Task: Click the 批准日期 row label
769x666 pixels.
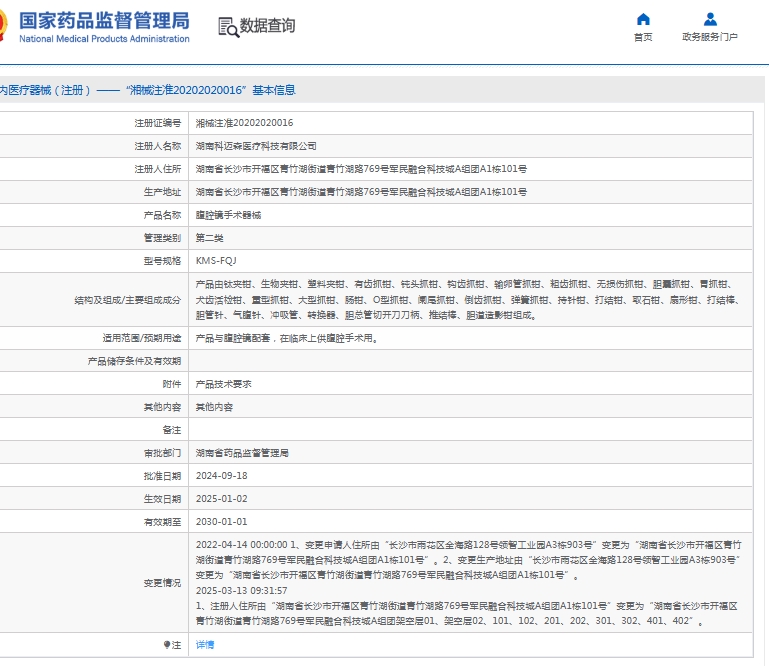Action: 162,476
